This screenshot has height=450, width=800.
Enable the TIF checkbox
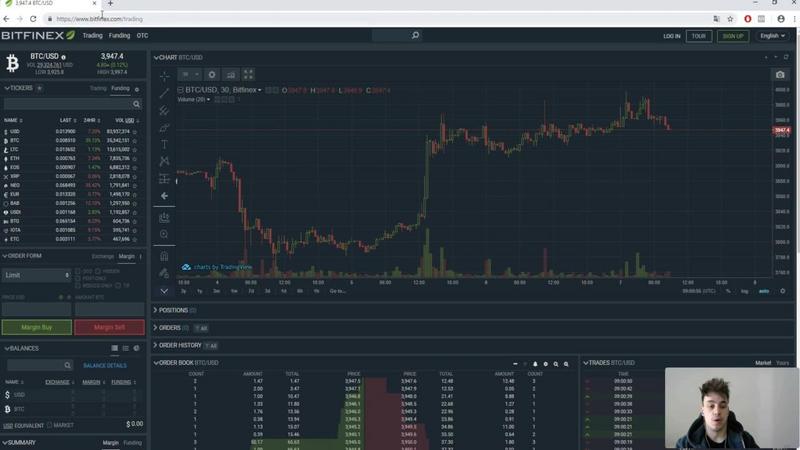(x=118, y=286)
